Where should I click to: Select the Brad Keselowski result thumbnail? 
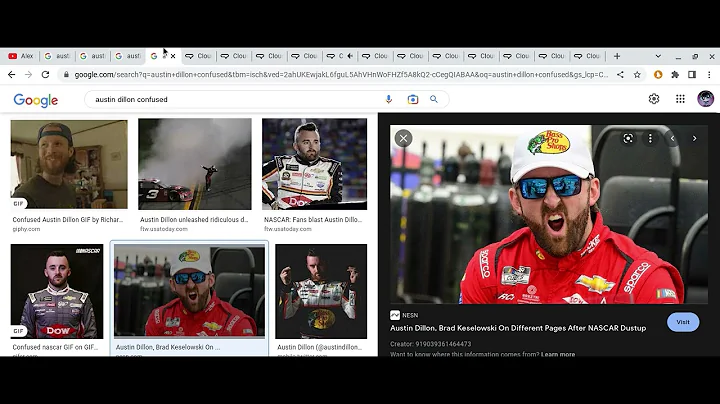click(189, 291)
